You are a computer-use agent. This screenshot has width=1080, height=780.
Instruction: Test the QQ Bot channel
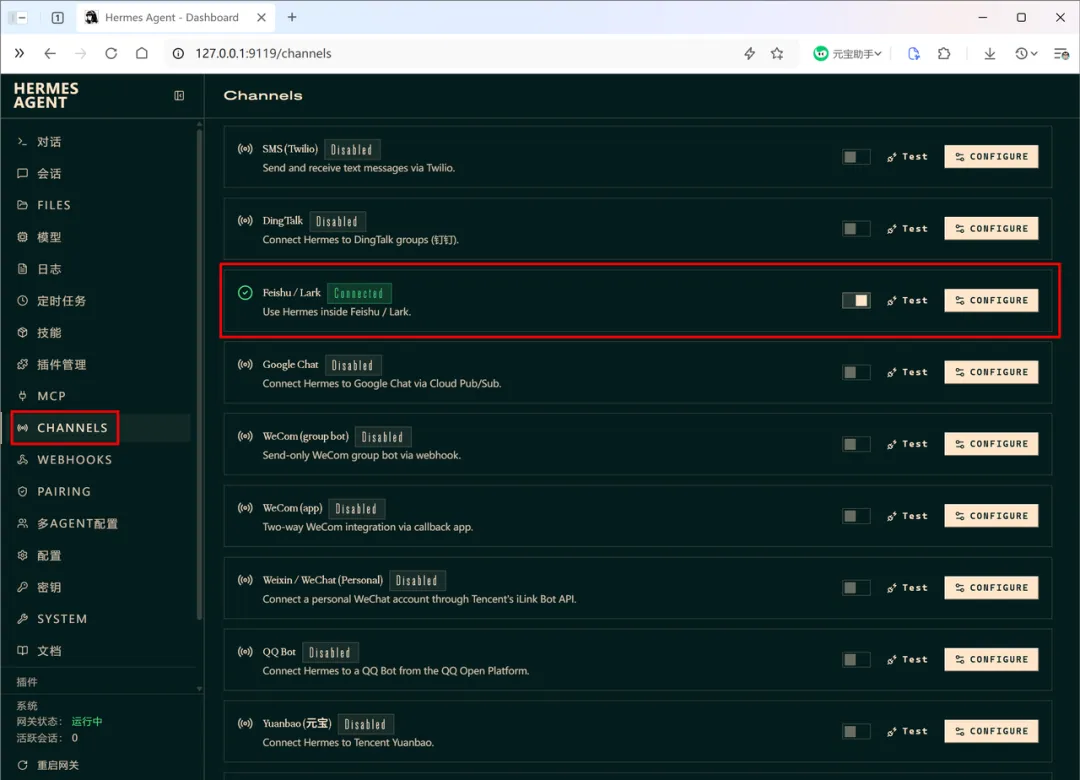tap(907, 660)
